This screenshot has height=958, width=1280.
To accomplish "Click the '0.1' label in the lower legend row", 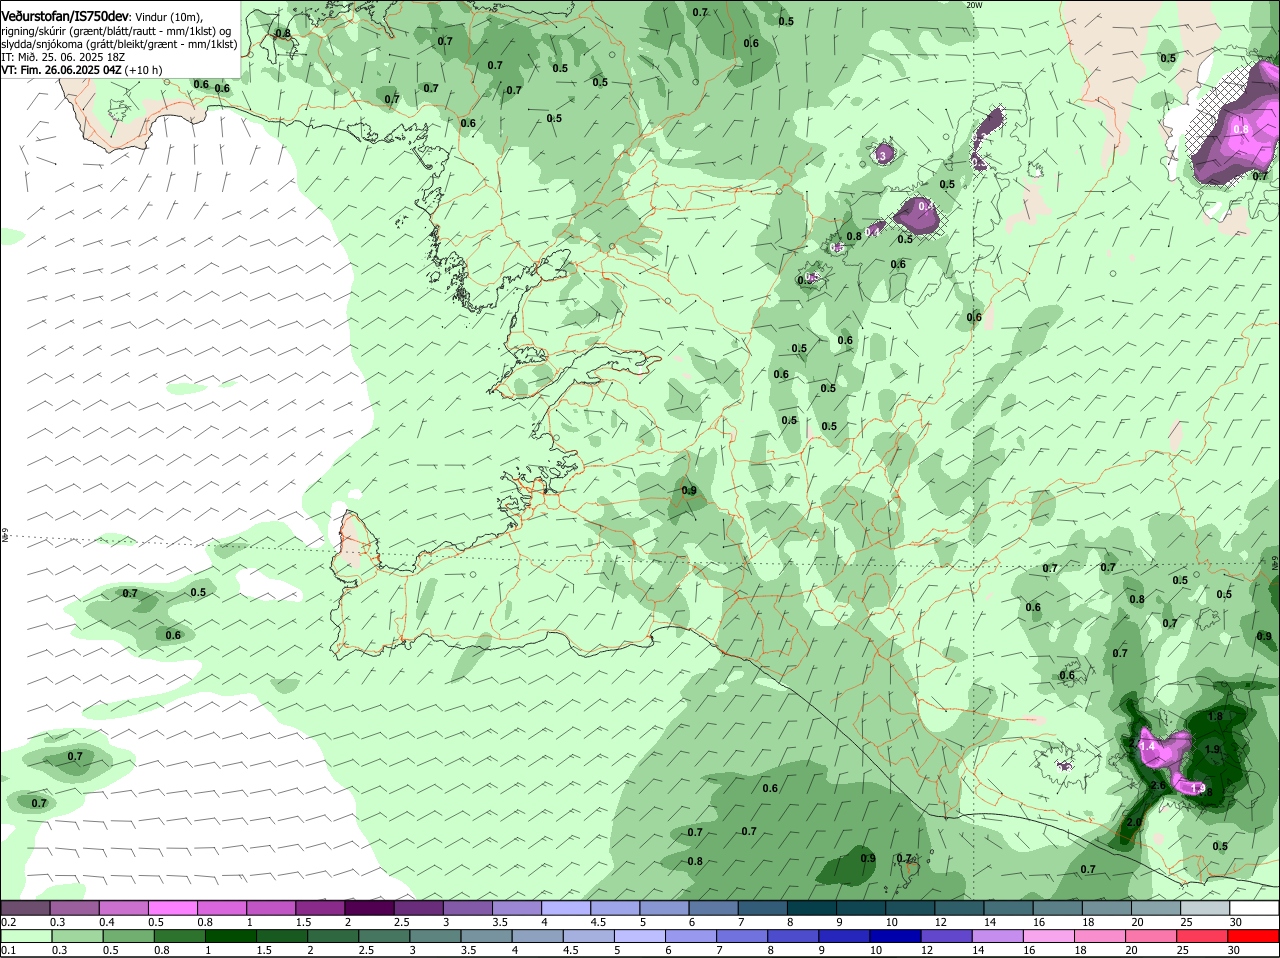I will pos(9,950).
